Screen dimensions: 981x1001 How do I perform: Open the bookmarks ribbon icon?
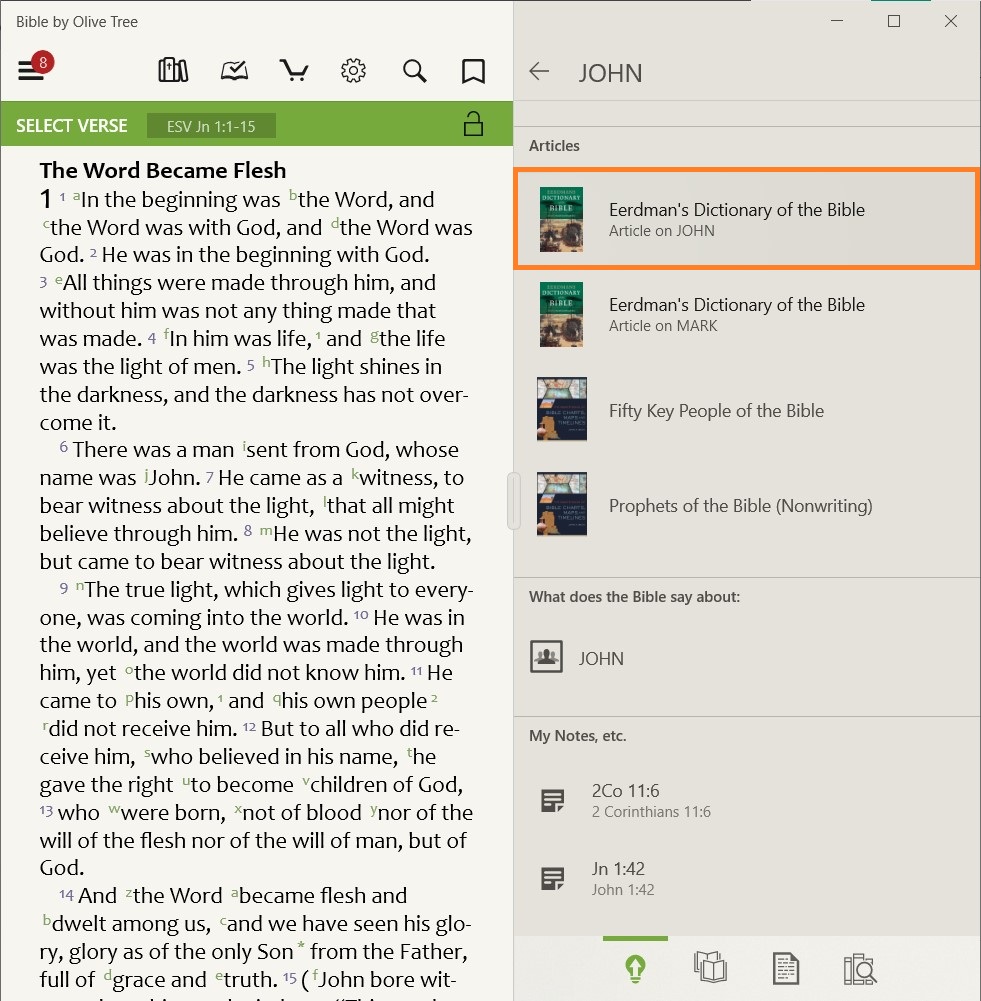click(x=473, y=72)
